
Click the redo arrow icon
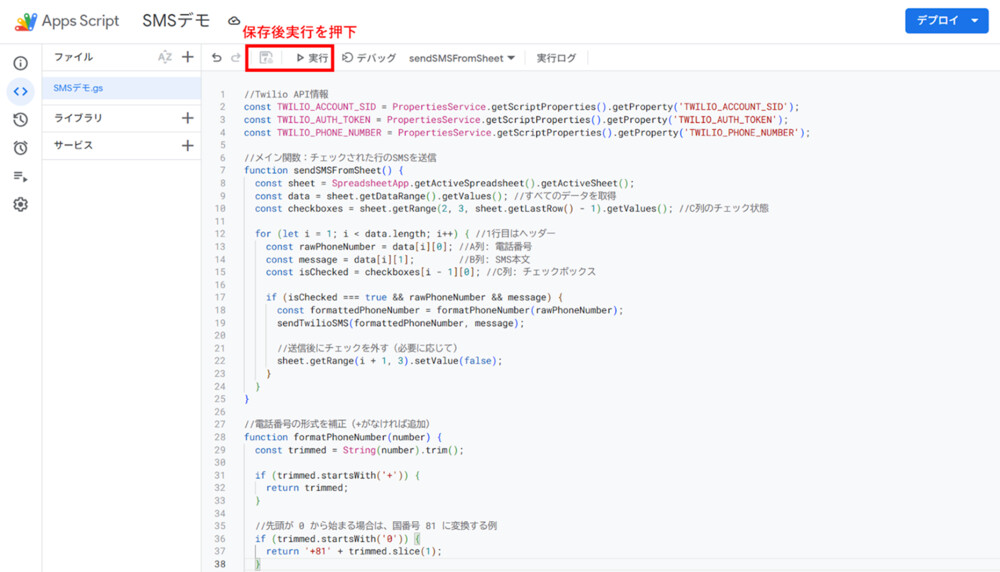coord(236,58)
